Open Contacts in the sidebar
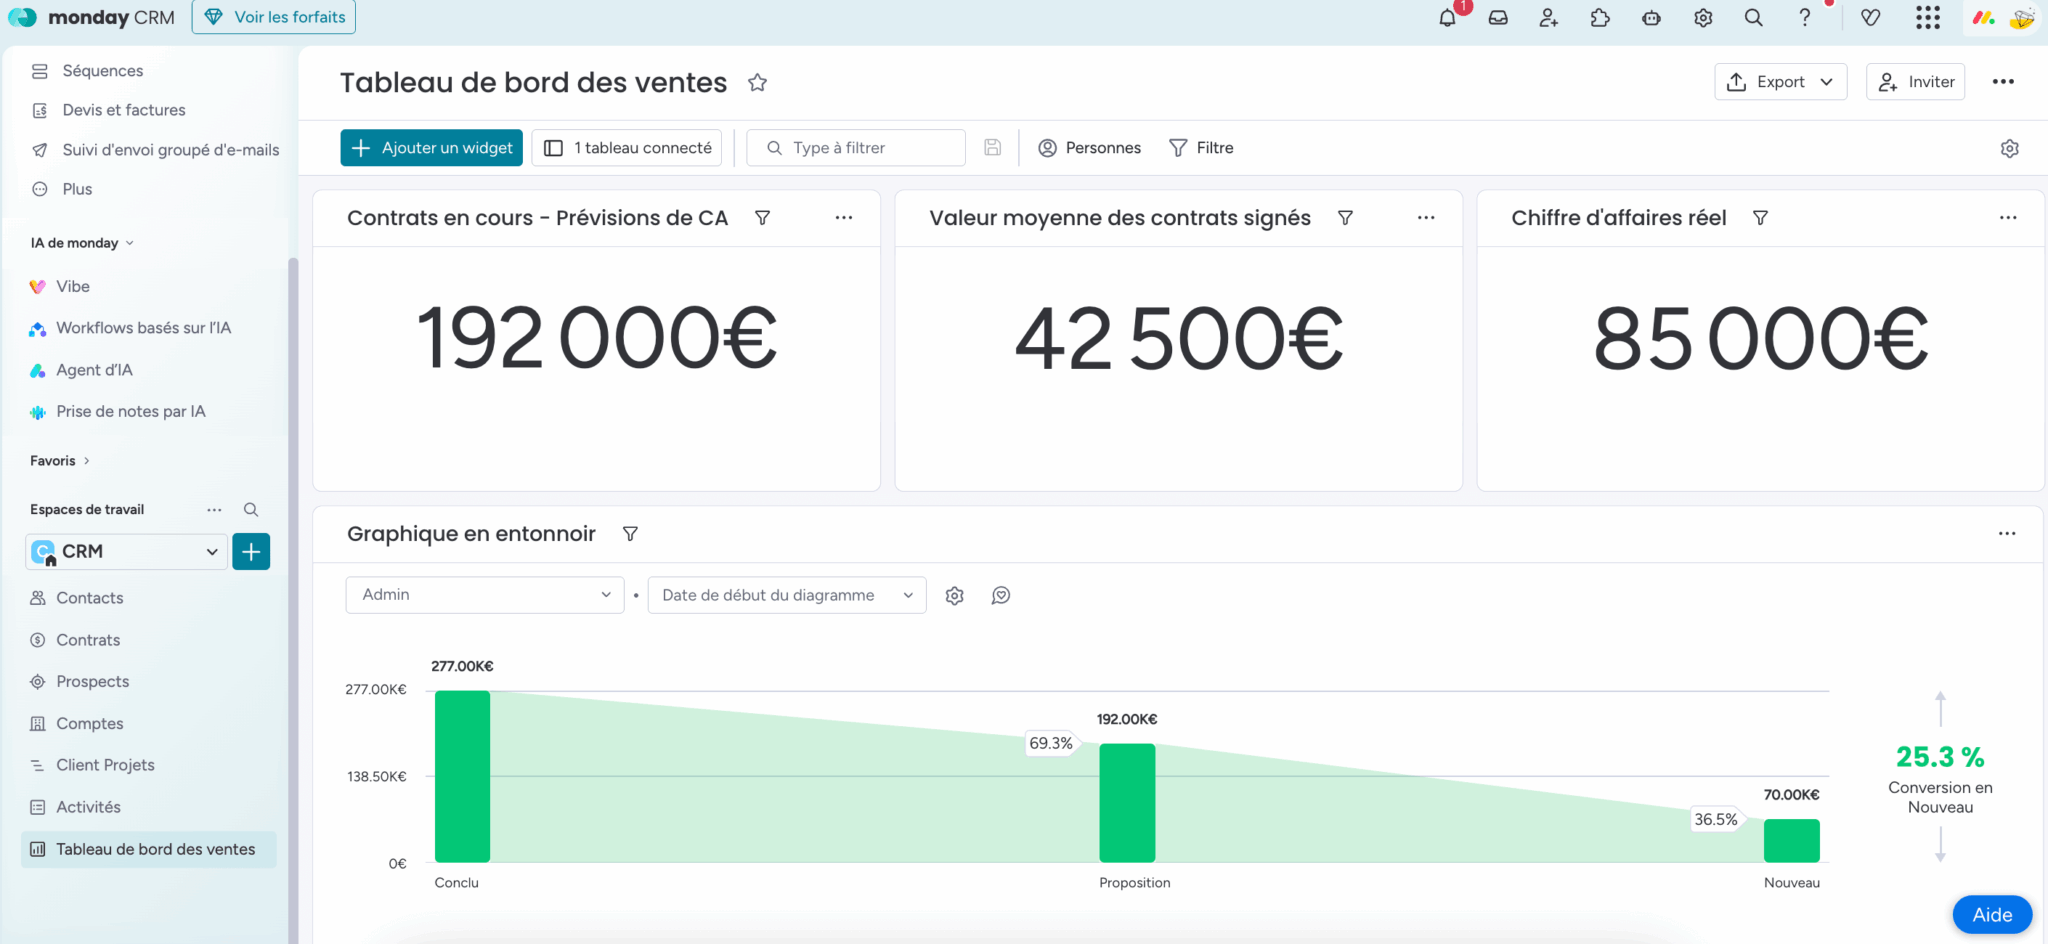The width and height of the screenshot is (2048, 944). 90,598
